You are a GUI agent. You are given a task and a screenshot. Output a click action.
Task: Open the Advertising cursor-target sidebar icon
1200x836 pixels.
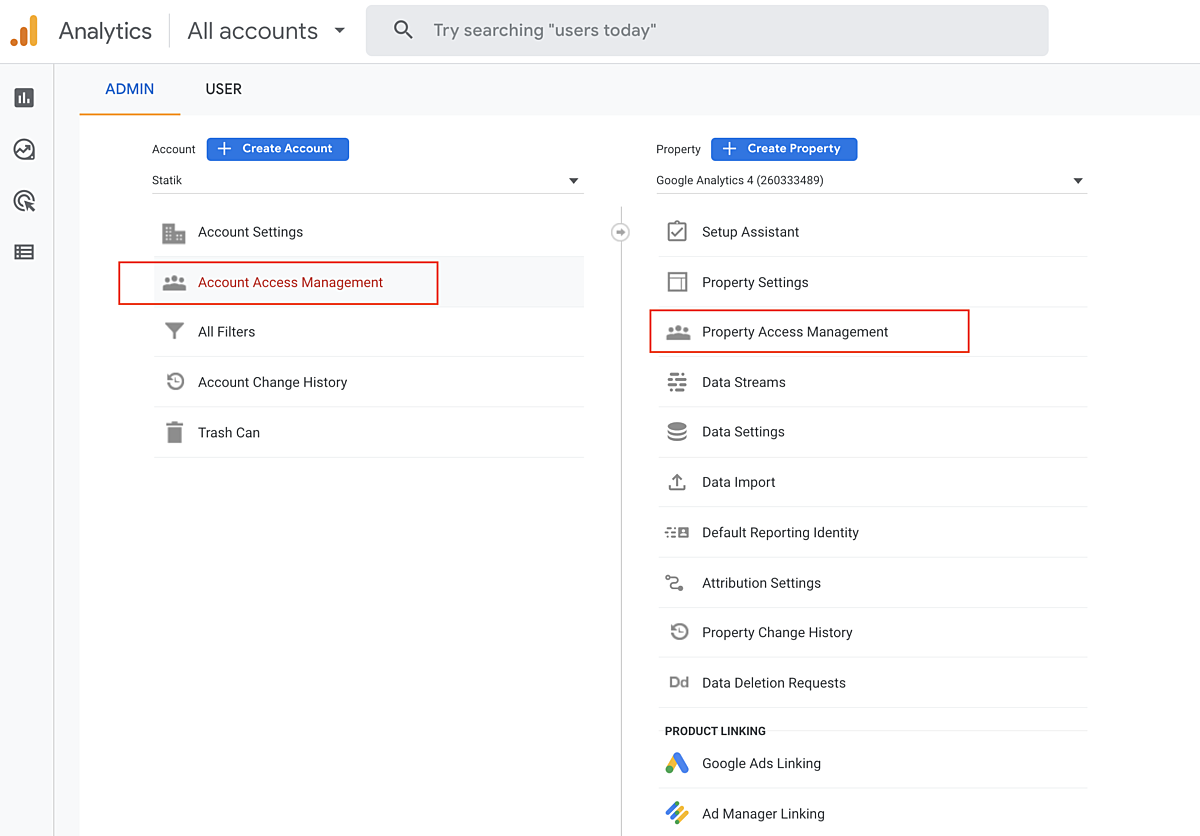click(24, 201)
